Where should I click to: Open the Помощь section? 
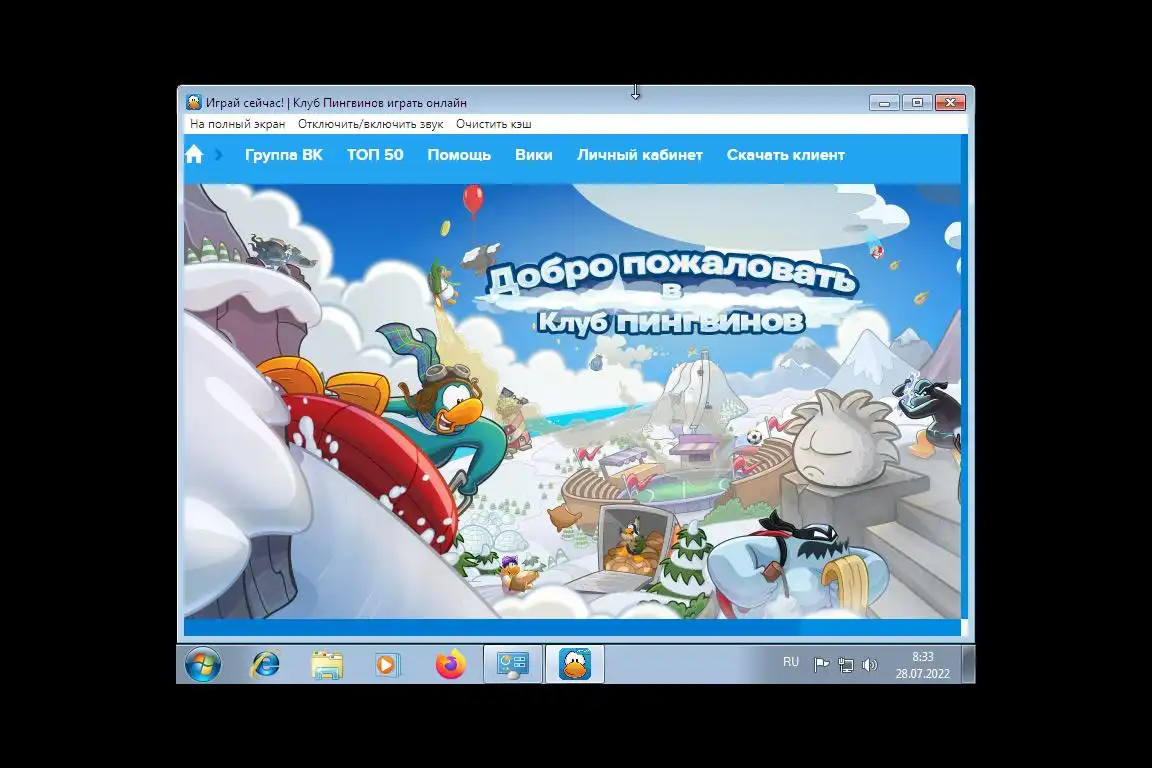459,155
